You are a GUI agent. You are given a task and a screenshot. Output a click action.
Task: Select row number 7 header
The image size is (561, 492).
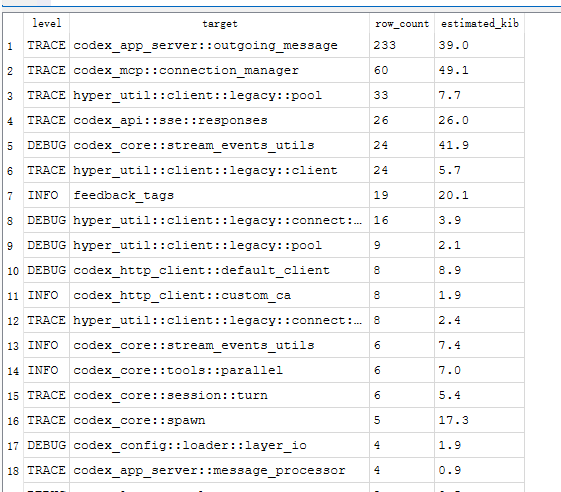(x=13, y=195)
